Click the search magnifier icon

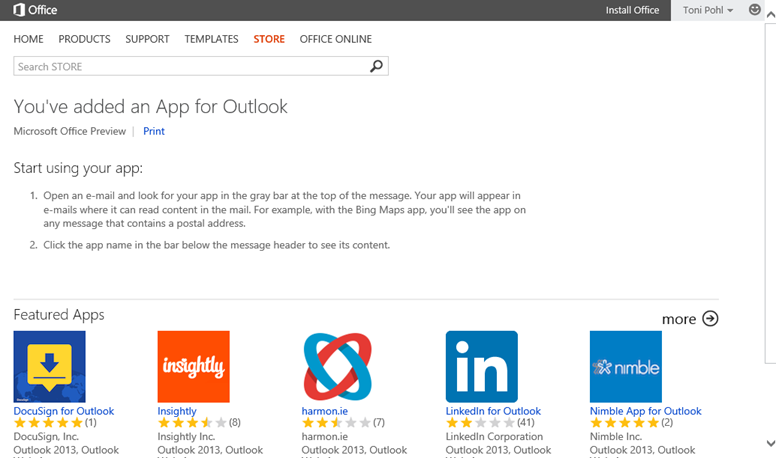click(376, 67)
